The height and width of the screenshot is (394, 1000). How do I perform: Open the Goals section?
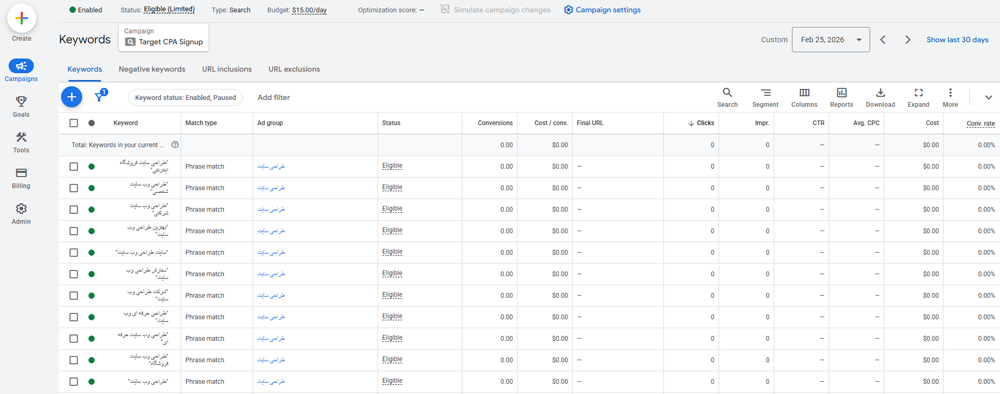click(21, 106)
